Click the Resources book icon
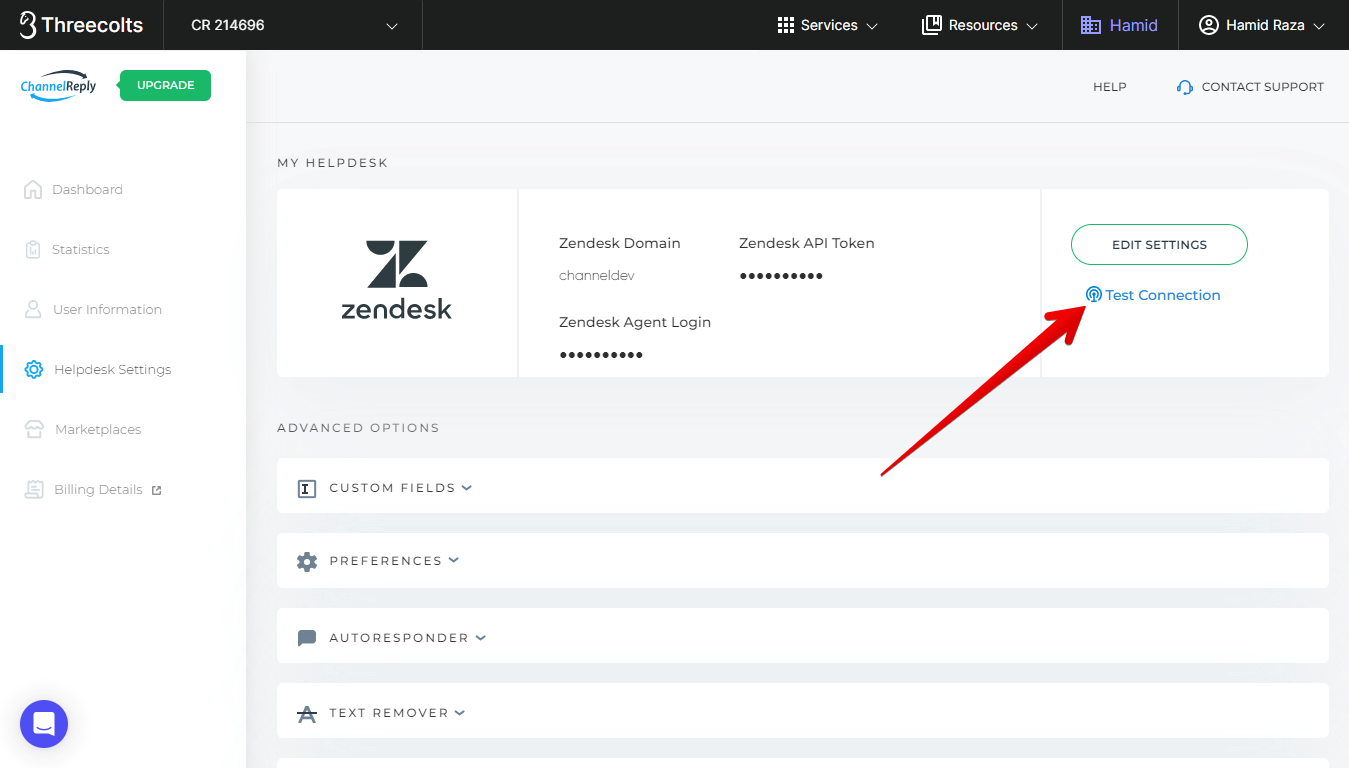 tap(931, 25)
